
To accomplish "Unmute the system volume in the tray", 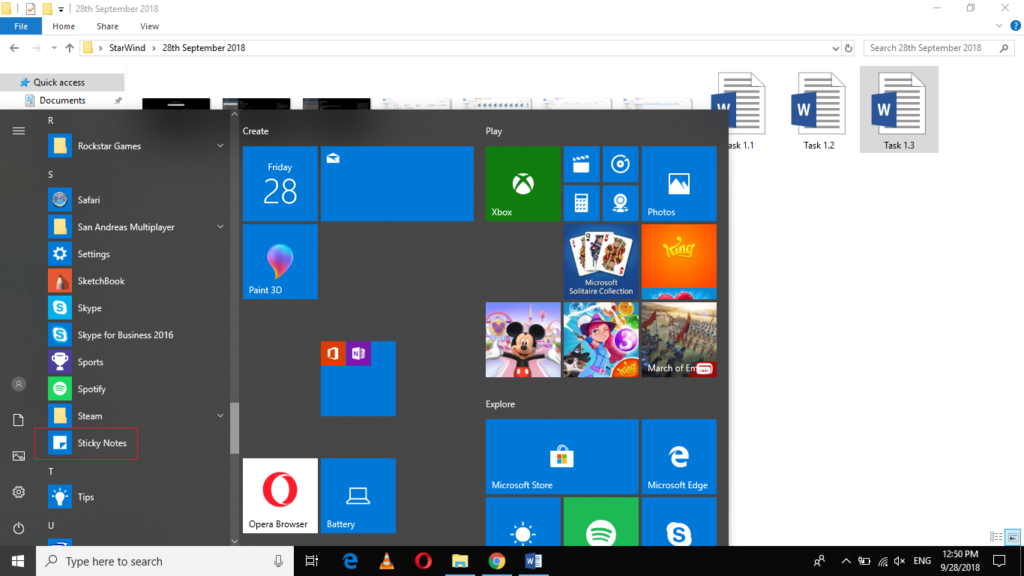I will 898,561.
